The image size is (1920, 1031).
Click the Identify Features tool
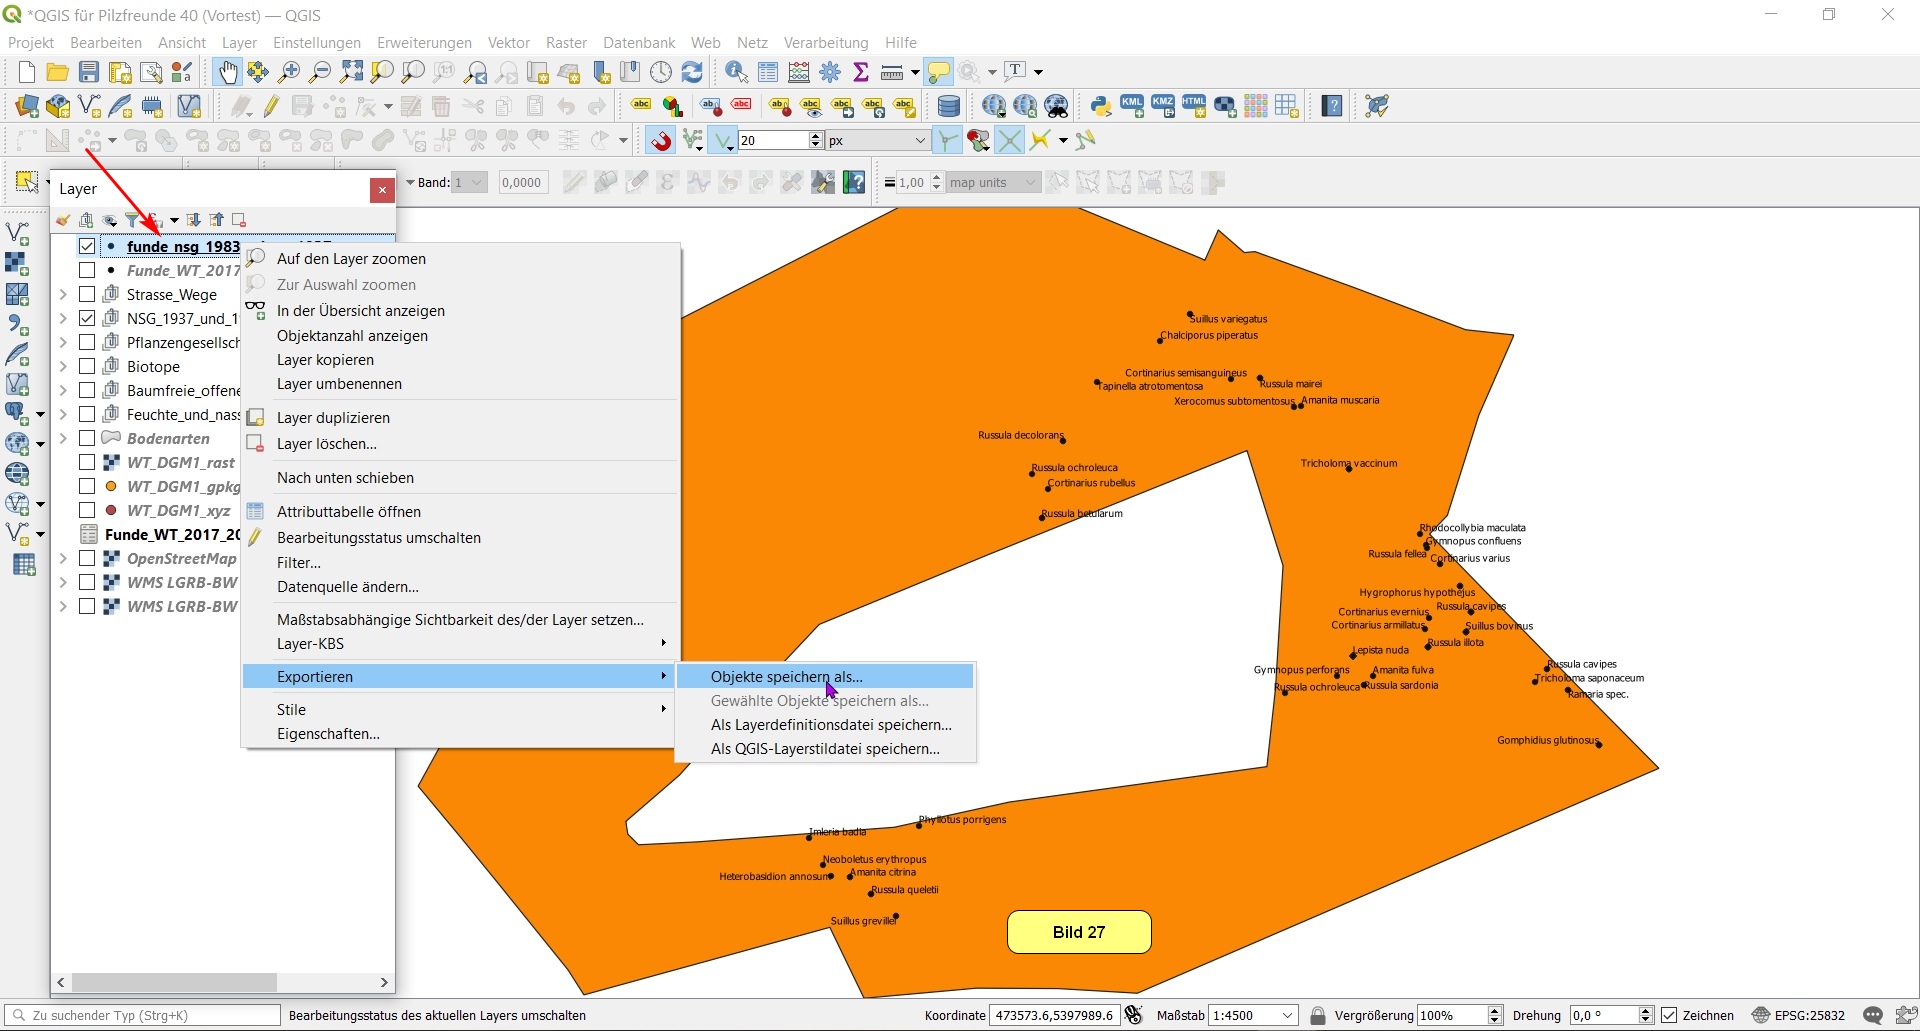pyautogui.click(x=736, y=72)
